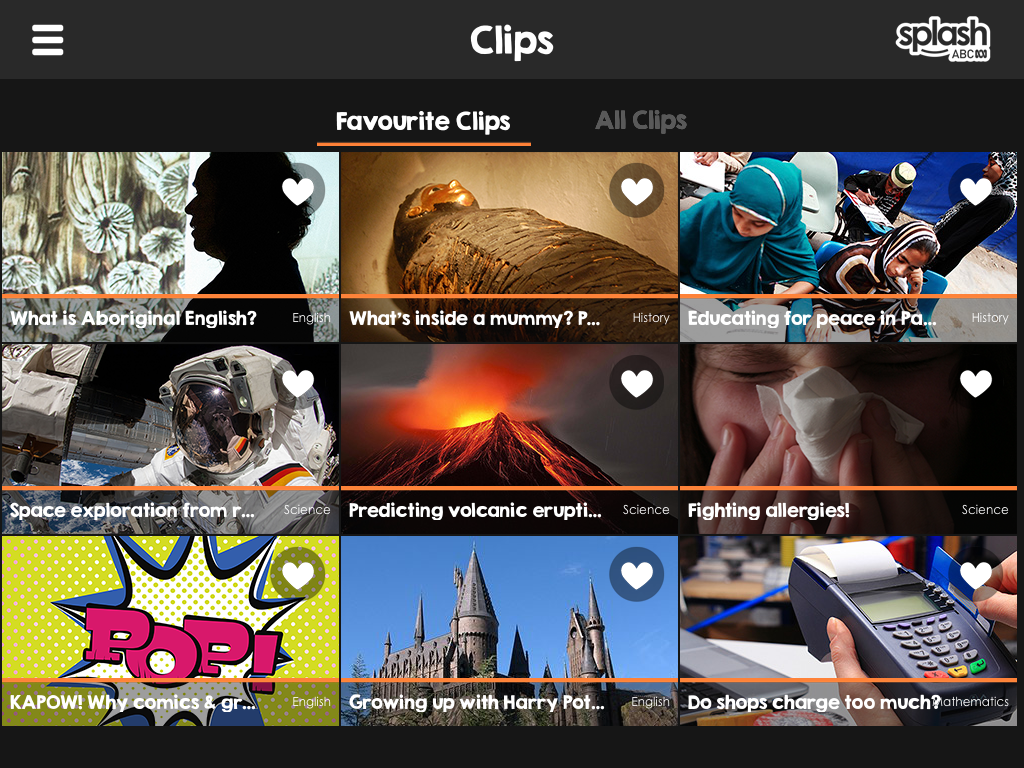This screenshot has width=1024, height=768.
Task: Toggle heart on Educating for peace clip
Action: coord(976,191)
